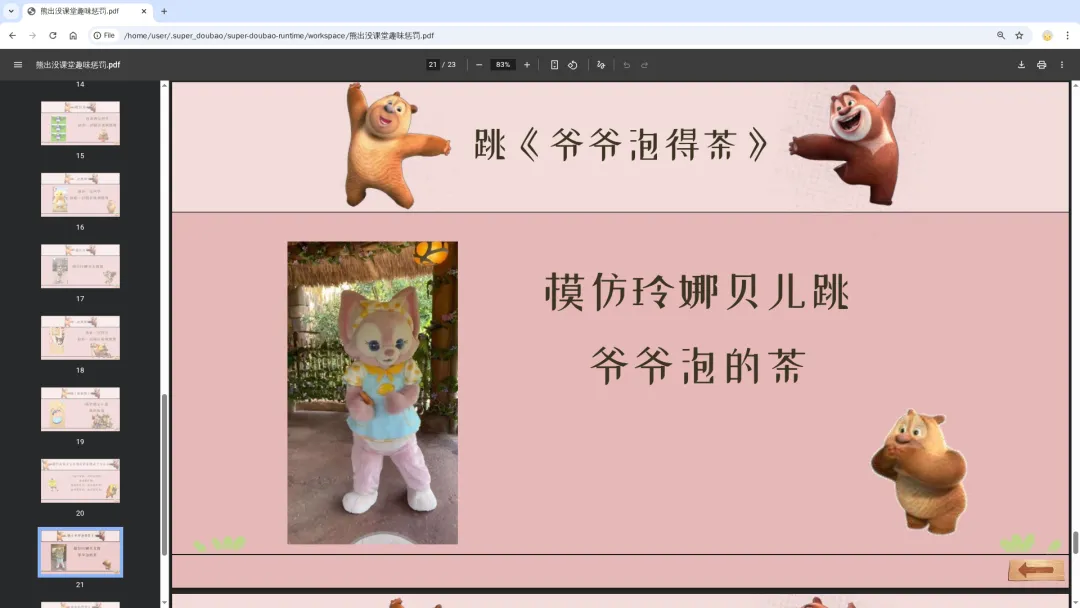Bookmark this page with the star
The image size is (1080, 608).
point(1019,35)
